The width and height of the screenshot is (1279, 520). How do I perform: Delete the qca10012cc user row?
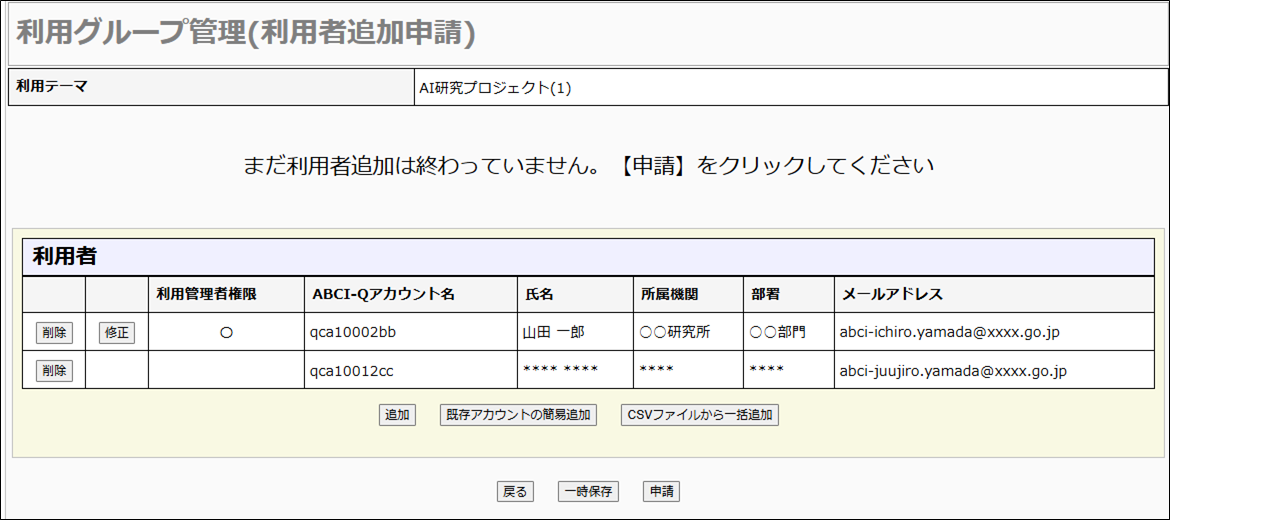pyautogui.click(x=54, y=371)
